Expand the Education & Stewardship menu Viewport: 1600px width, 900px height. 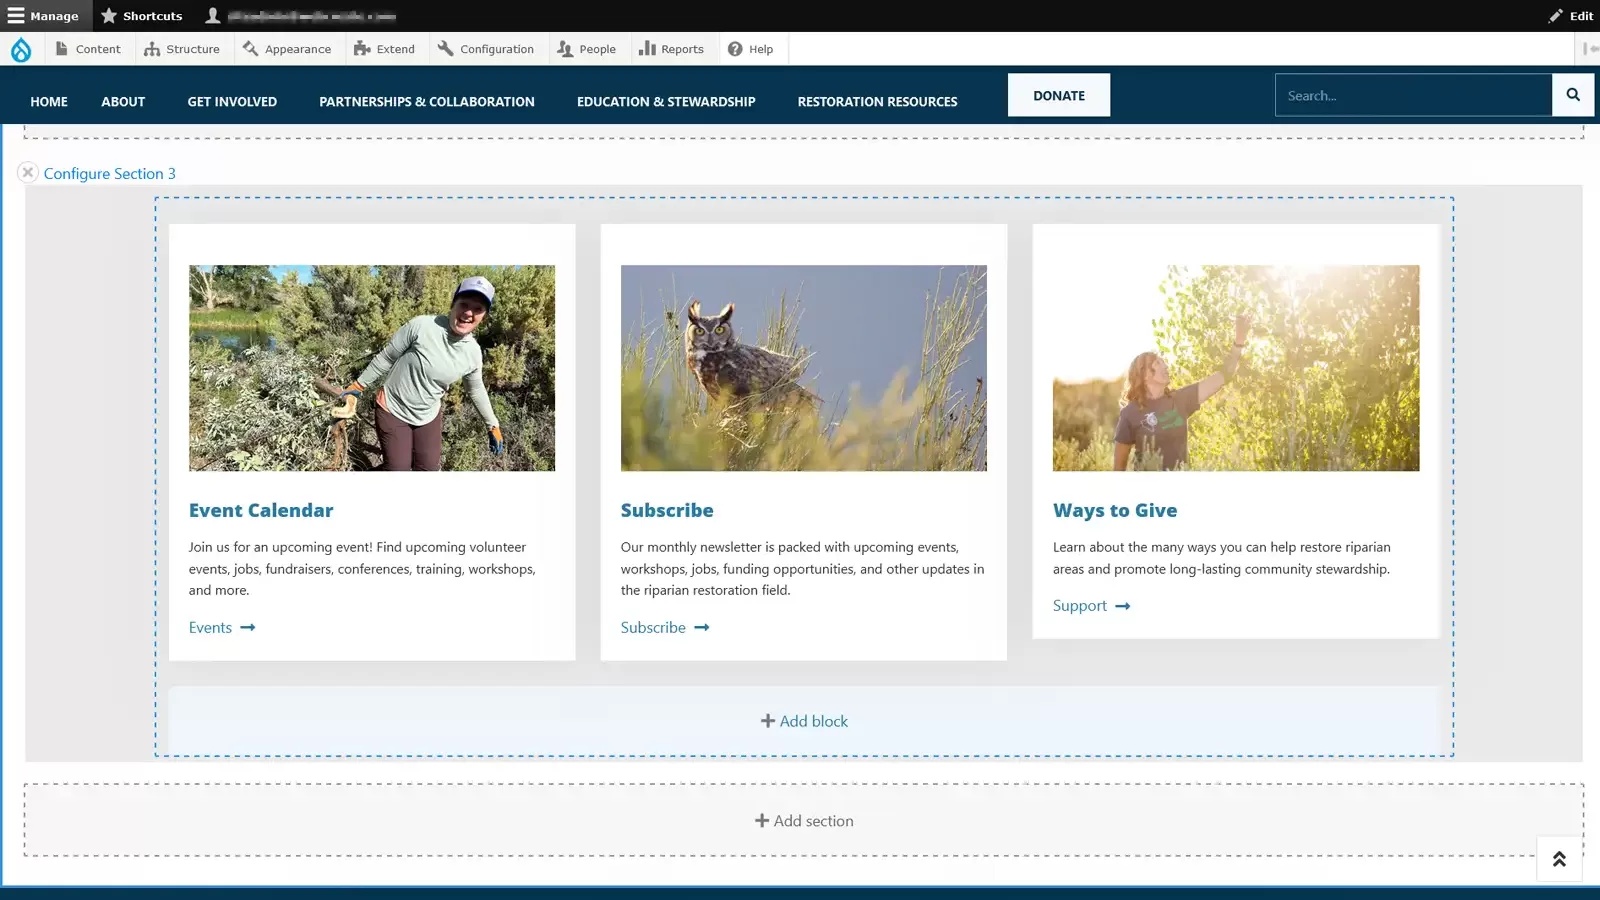coord(666,102)
